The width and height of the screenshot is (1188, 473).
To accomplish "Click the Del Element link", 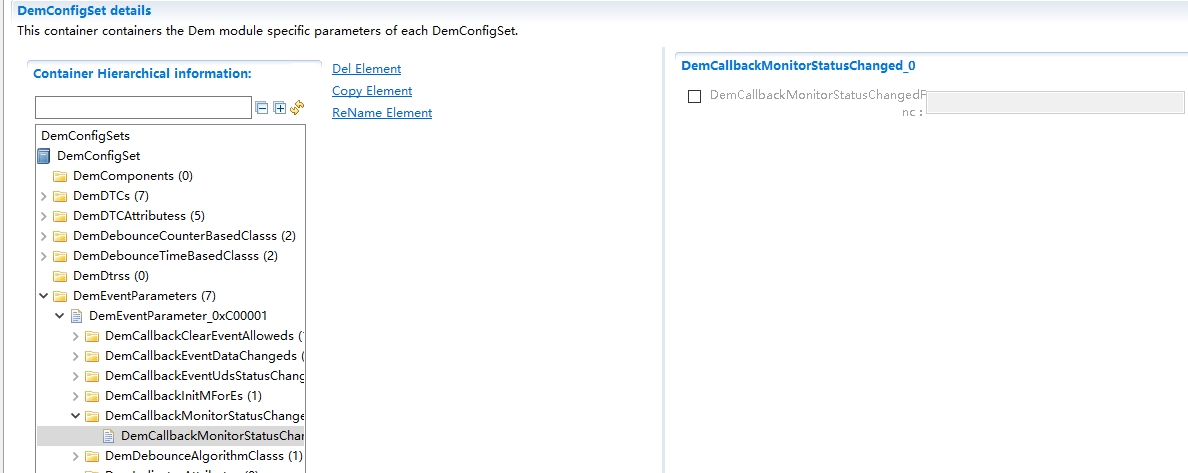I will click(366, 69).
